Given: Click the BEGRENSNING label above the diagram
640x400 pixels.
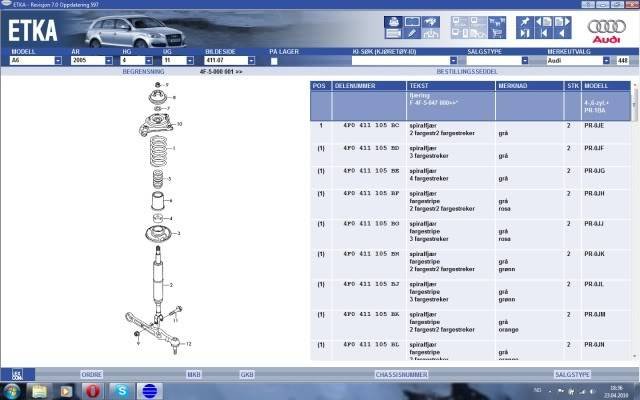Looking at the screenshot, I should 143,73.
